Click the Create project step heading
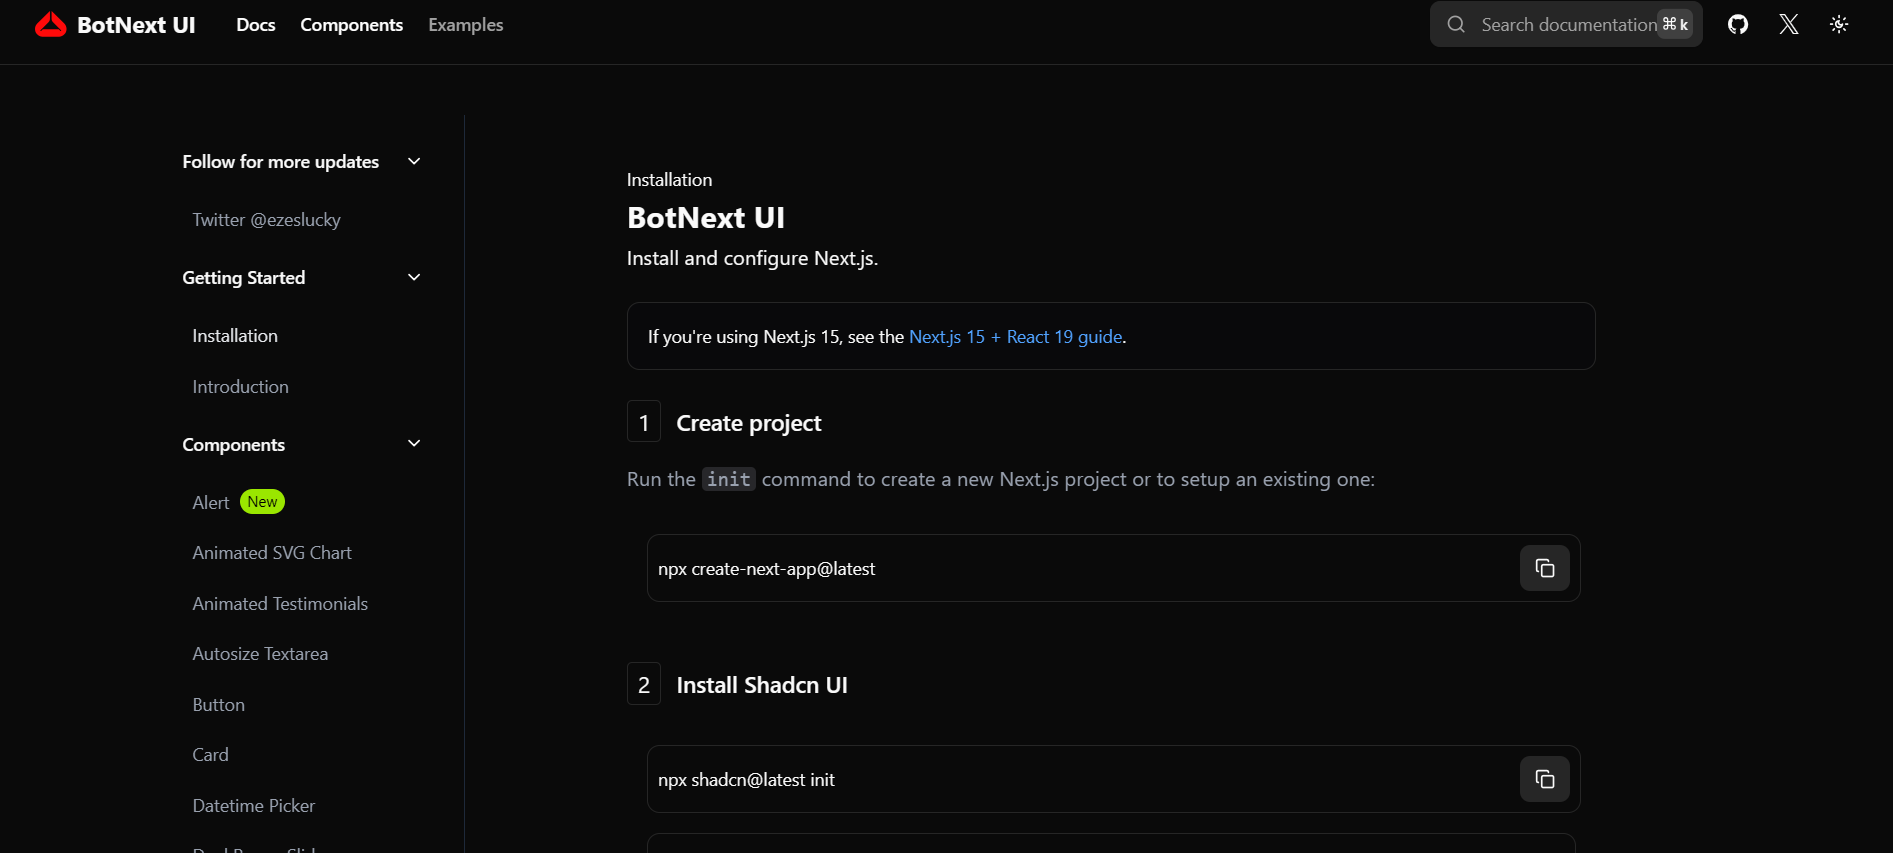This screenshot has width=1893, height=853. click(x=749, y=423)
